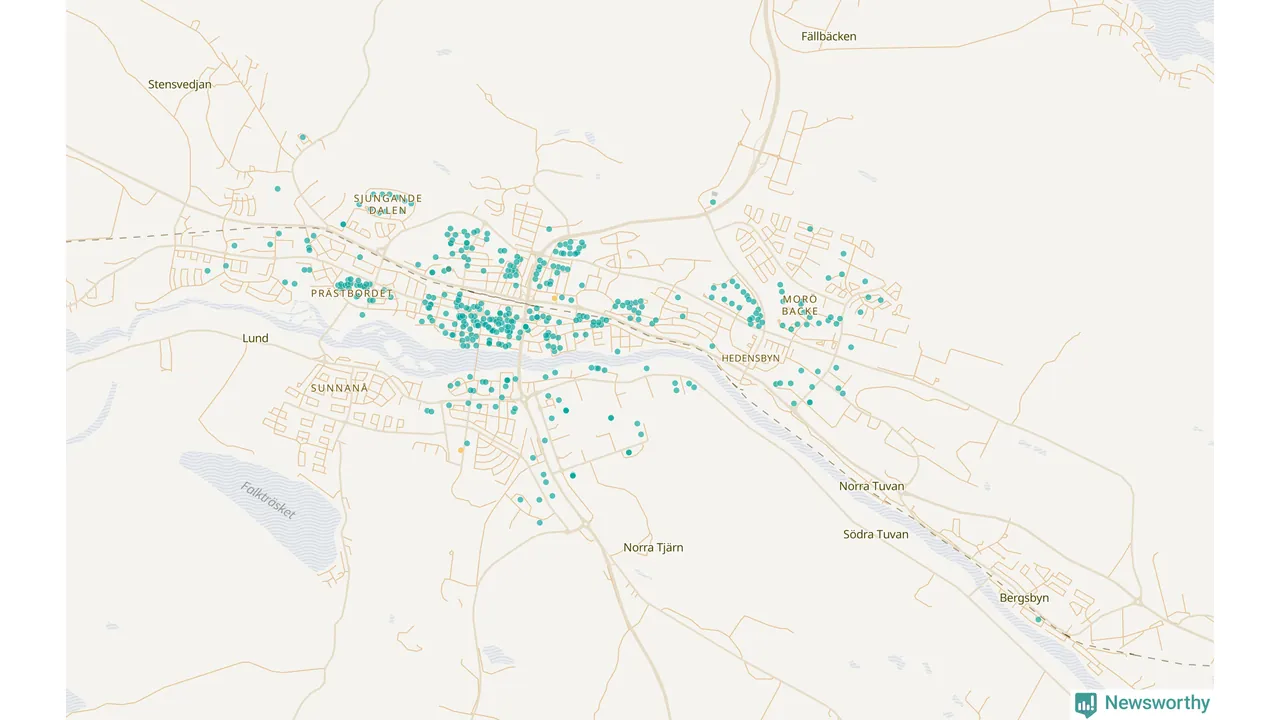
Task: Click the Newsworthy bar-chart logo icon
Action: 1086,704
